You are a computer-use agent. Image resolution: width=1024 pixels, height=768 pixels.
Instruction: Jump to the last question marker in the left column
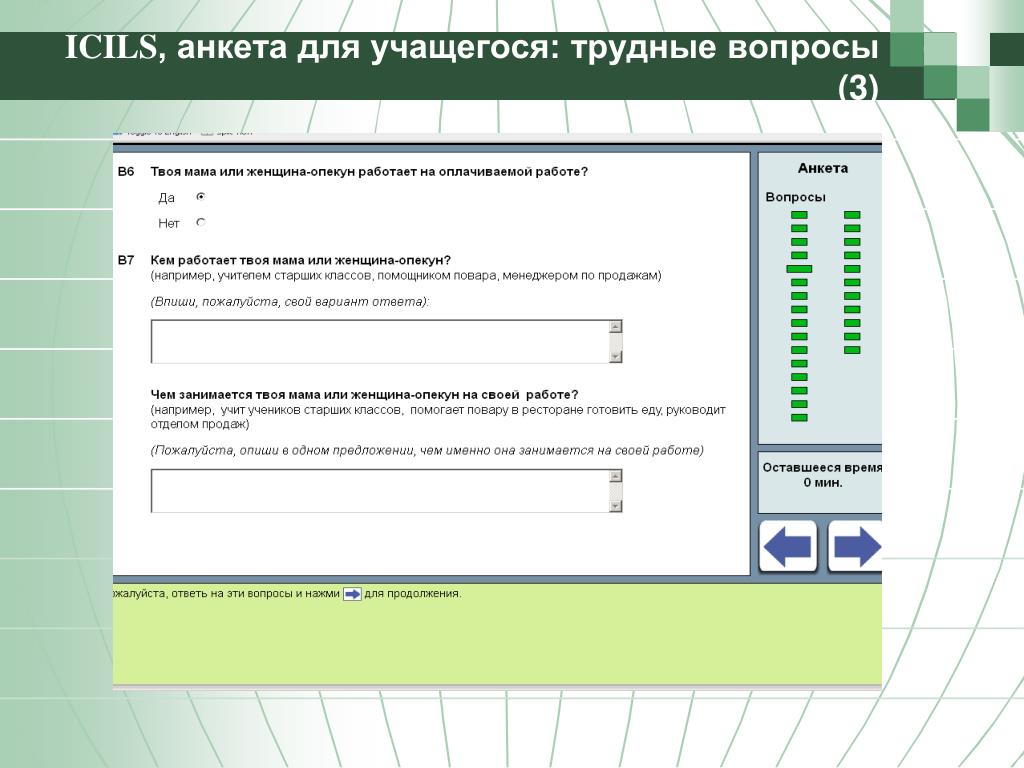coord(799,418)
